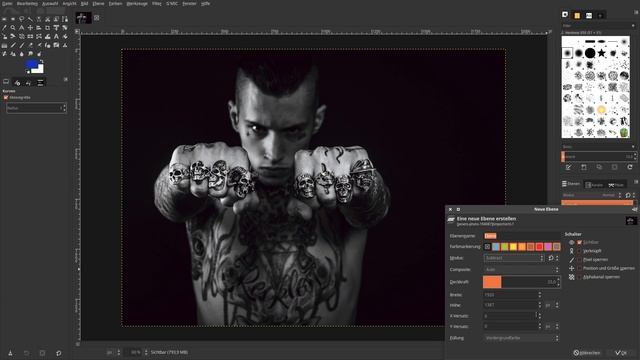Screen dimensions: 640x360
Task: Select the Smudge tool
Action: [x=30, y=53]
